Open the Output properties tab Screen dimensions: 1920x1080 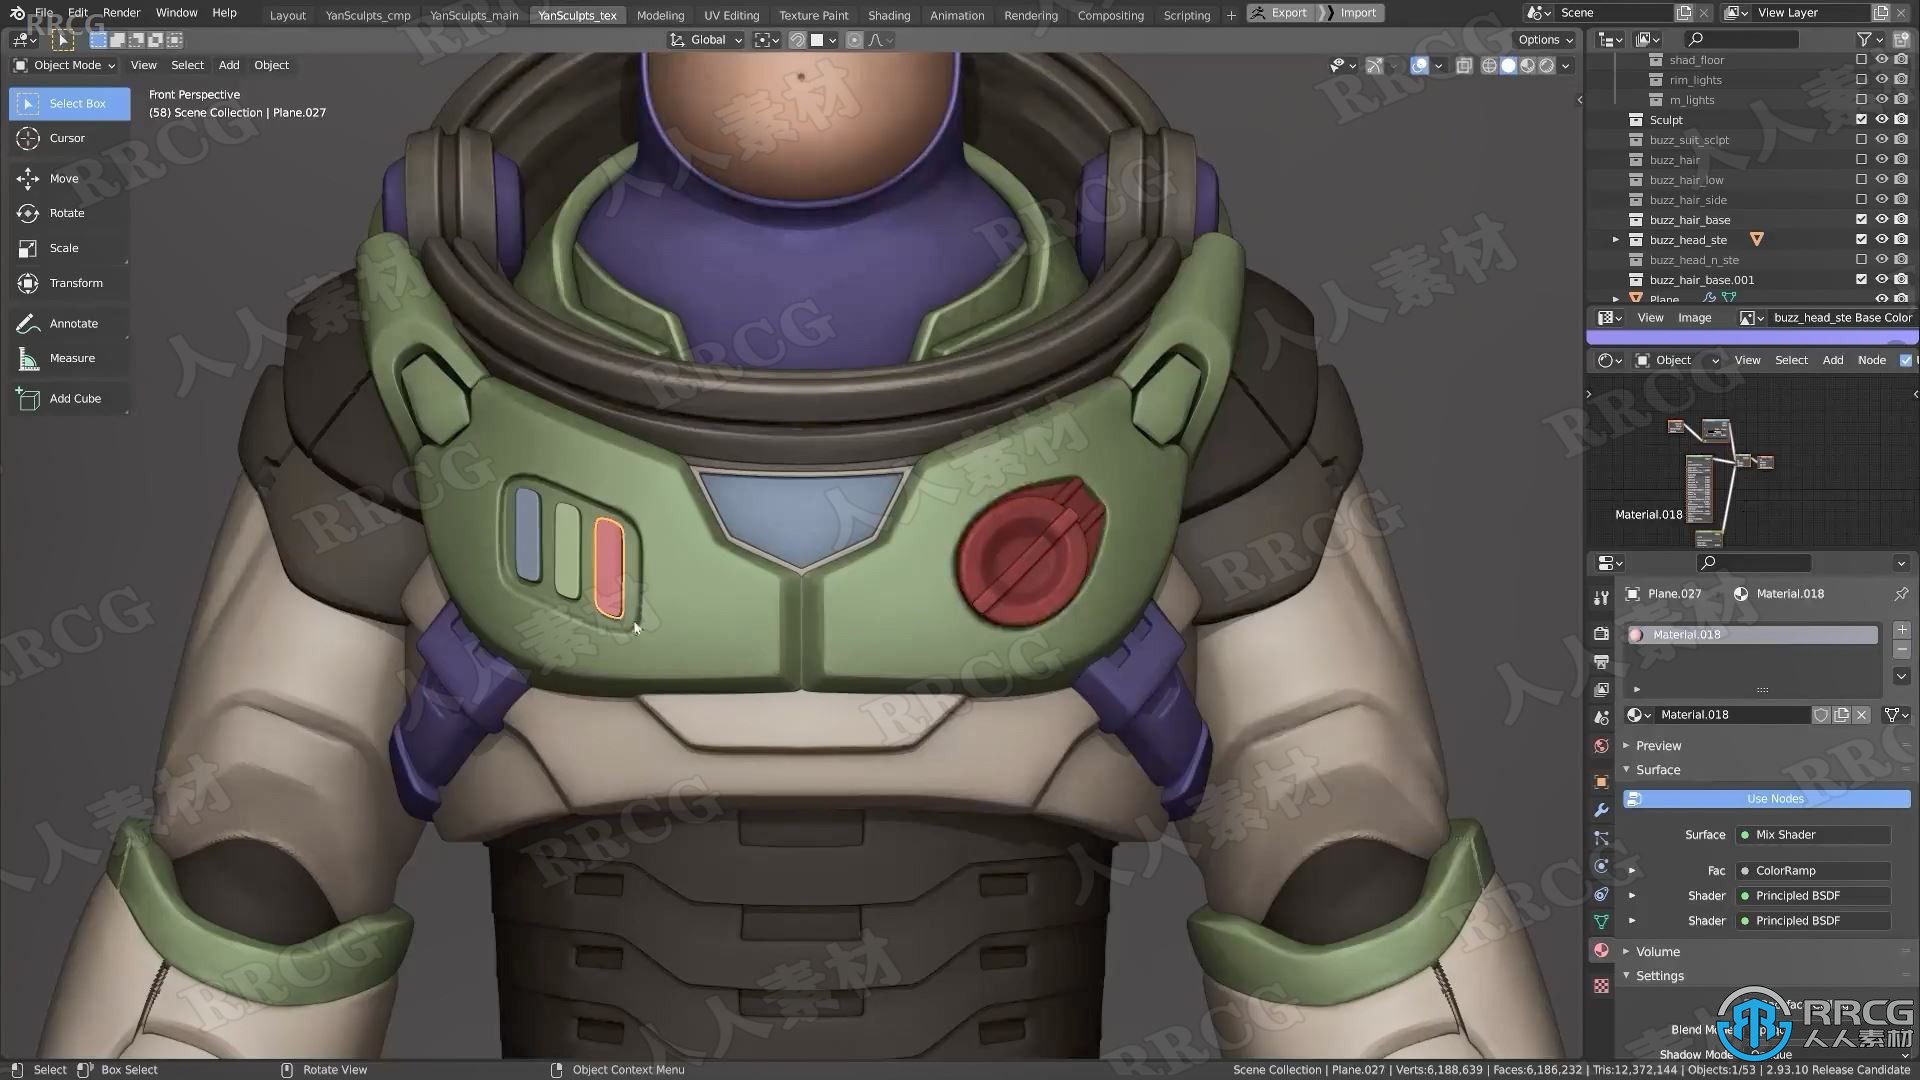(x=1601, y=662)
